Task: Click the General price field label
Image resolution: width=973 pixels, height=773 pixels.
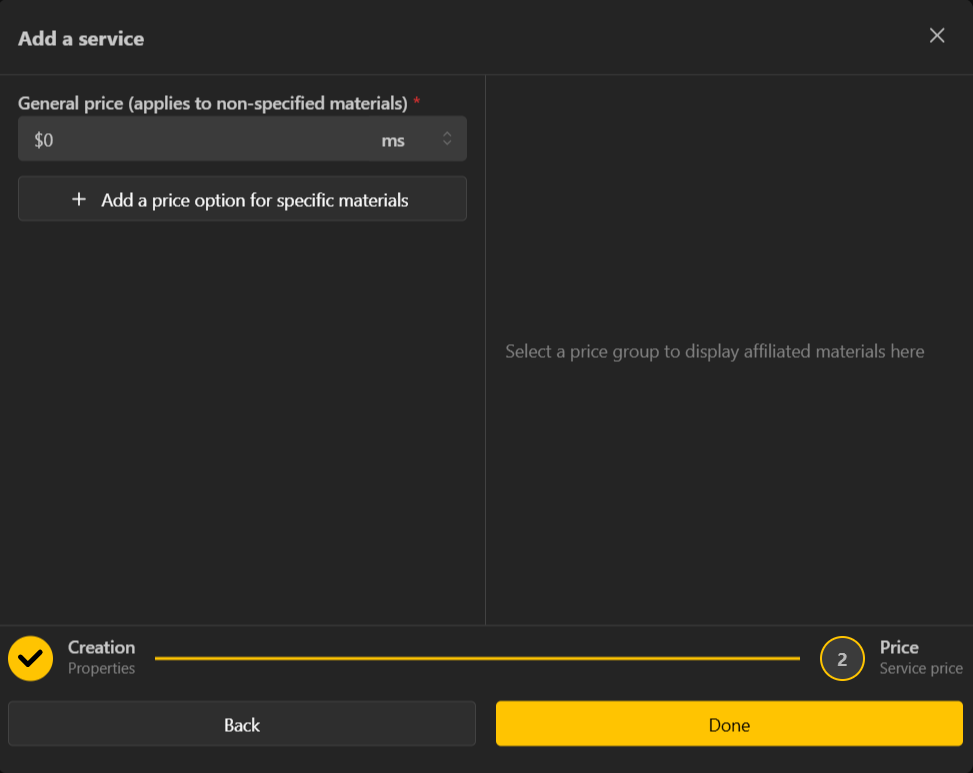Action: coord(212,103)
